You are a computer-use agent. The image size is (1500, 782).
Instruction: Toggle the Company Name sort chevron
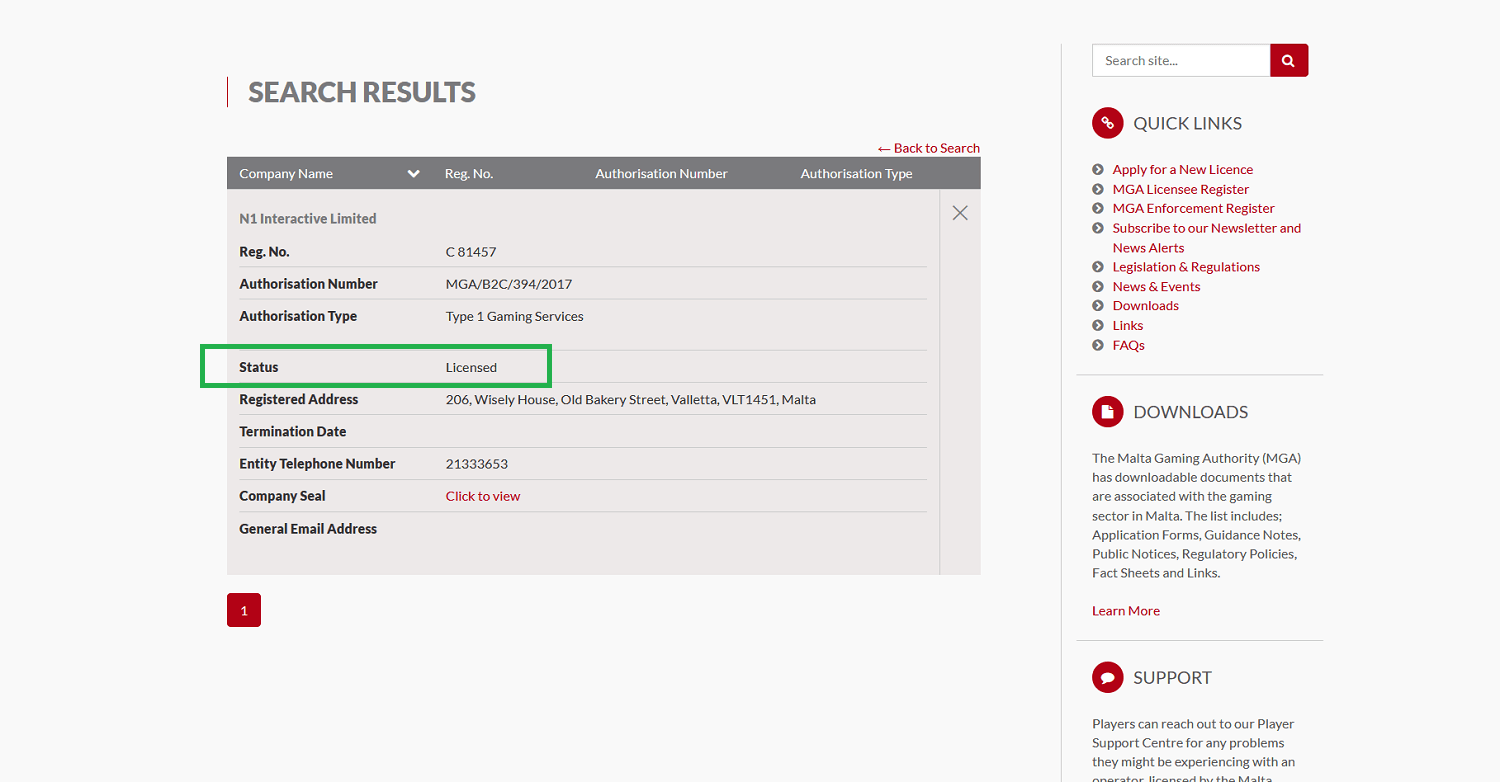(x=413, y=174)
